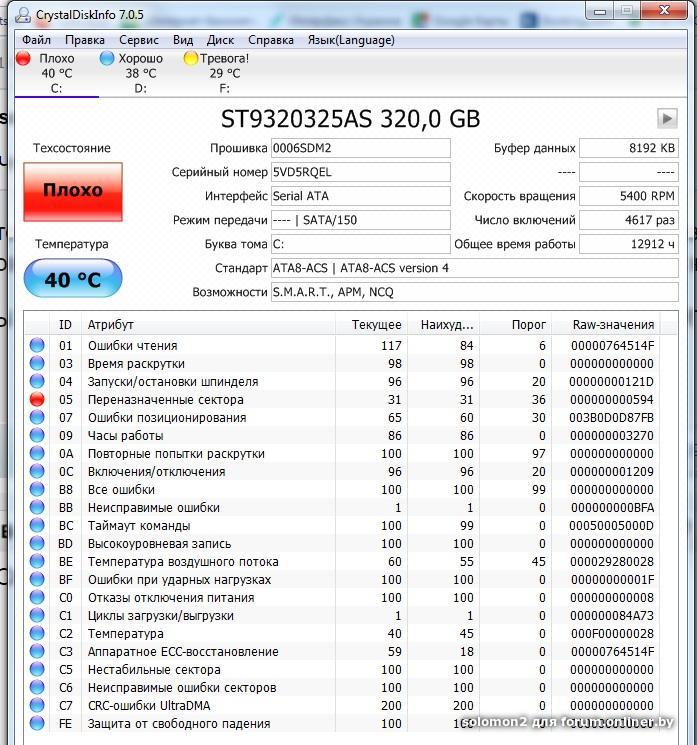Select disk F: with Тревога! status
Screen dimensions: 697x745
click(x=224, y=73)
